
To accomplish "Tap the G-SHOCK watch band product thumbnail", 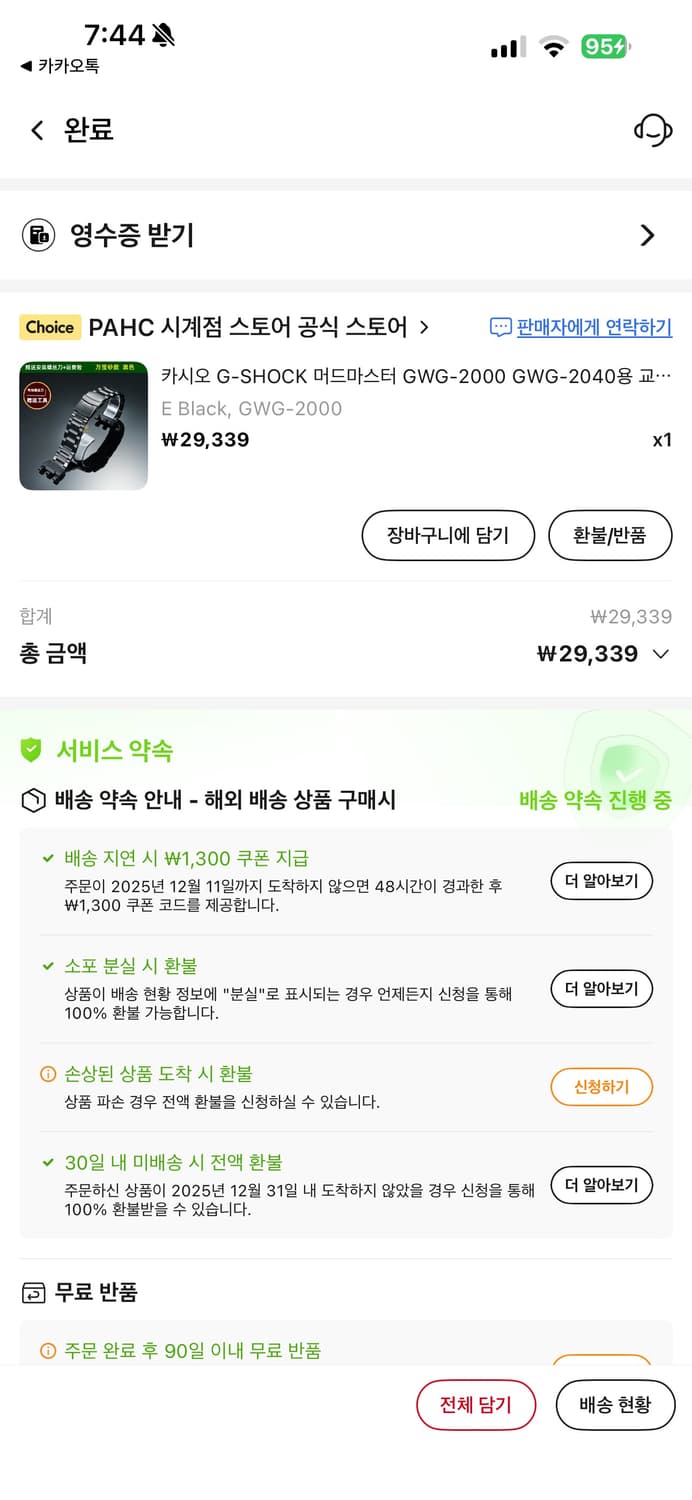I will (x=83, y=425).
